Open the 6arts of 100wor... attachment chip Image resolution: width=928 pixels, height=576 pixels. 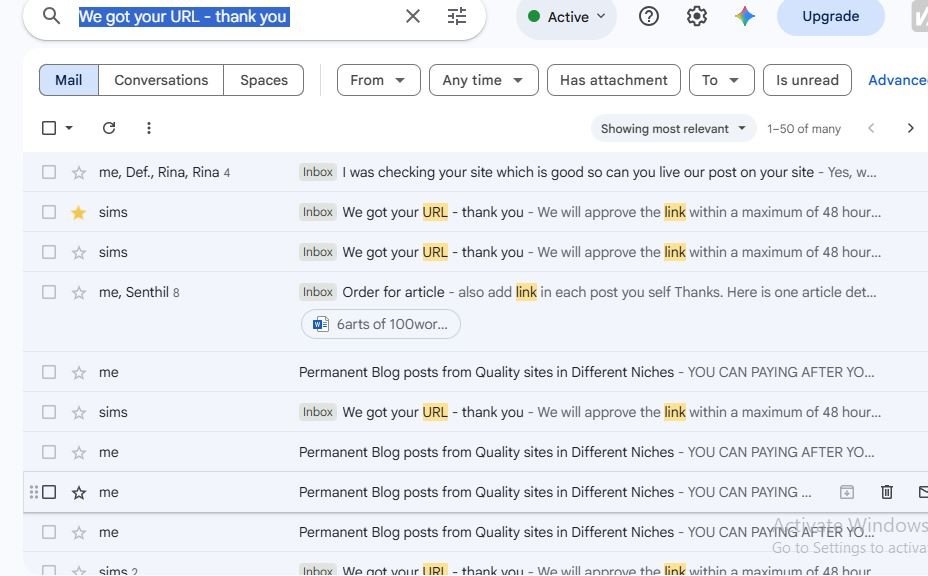point(381,324)
